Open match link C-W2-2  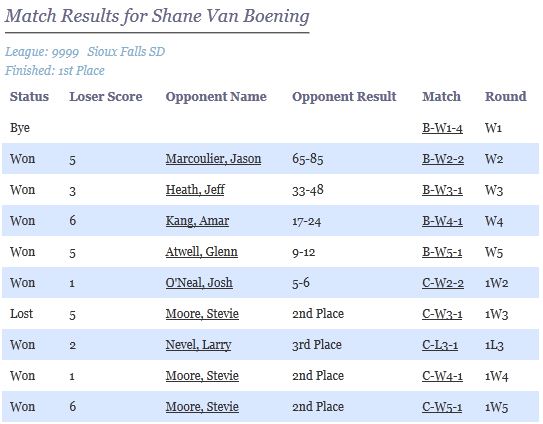pyautogui.click(x=443, y=283)
